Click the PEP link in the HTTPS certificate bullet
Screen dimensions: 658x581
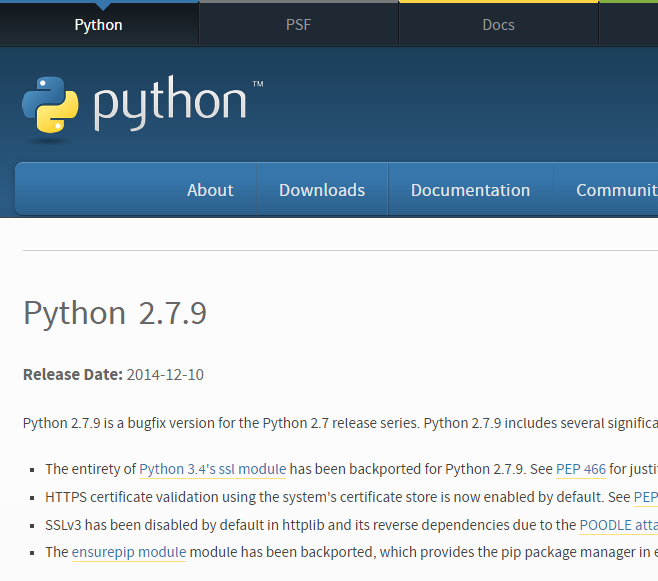point(645,496)
